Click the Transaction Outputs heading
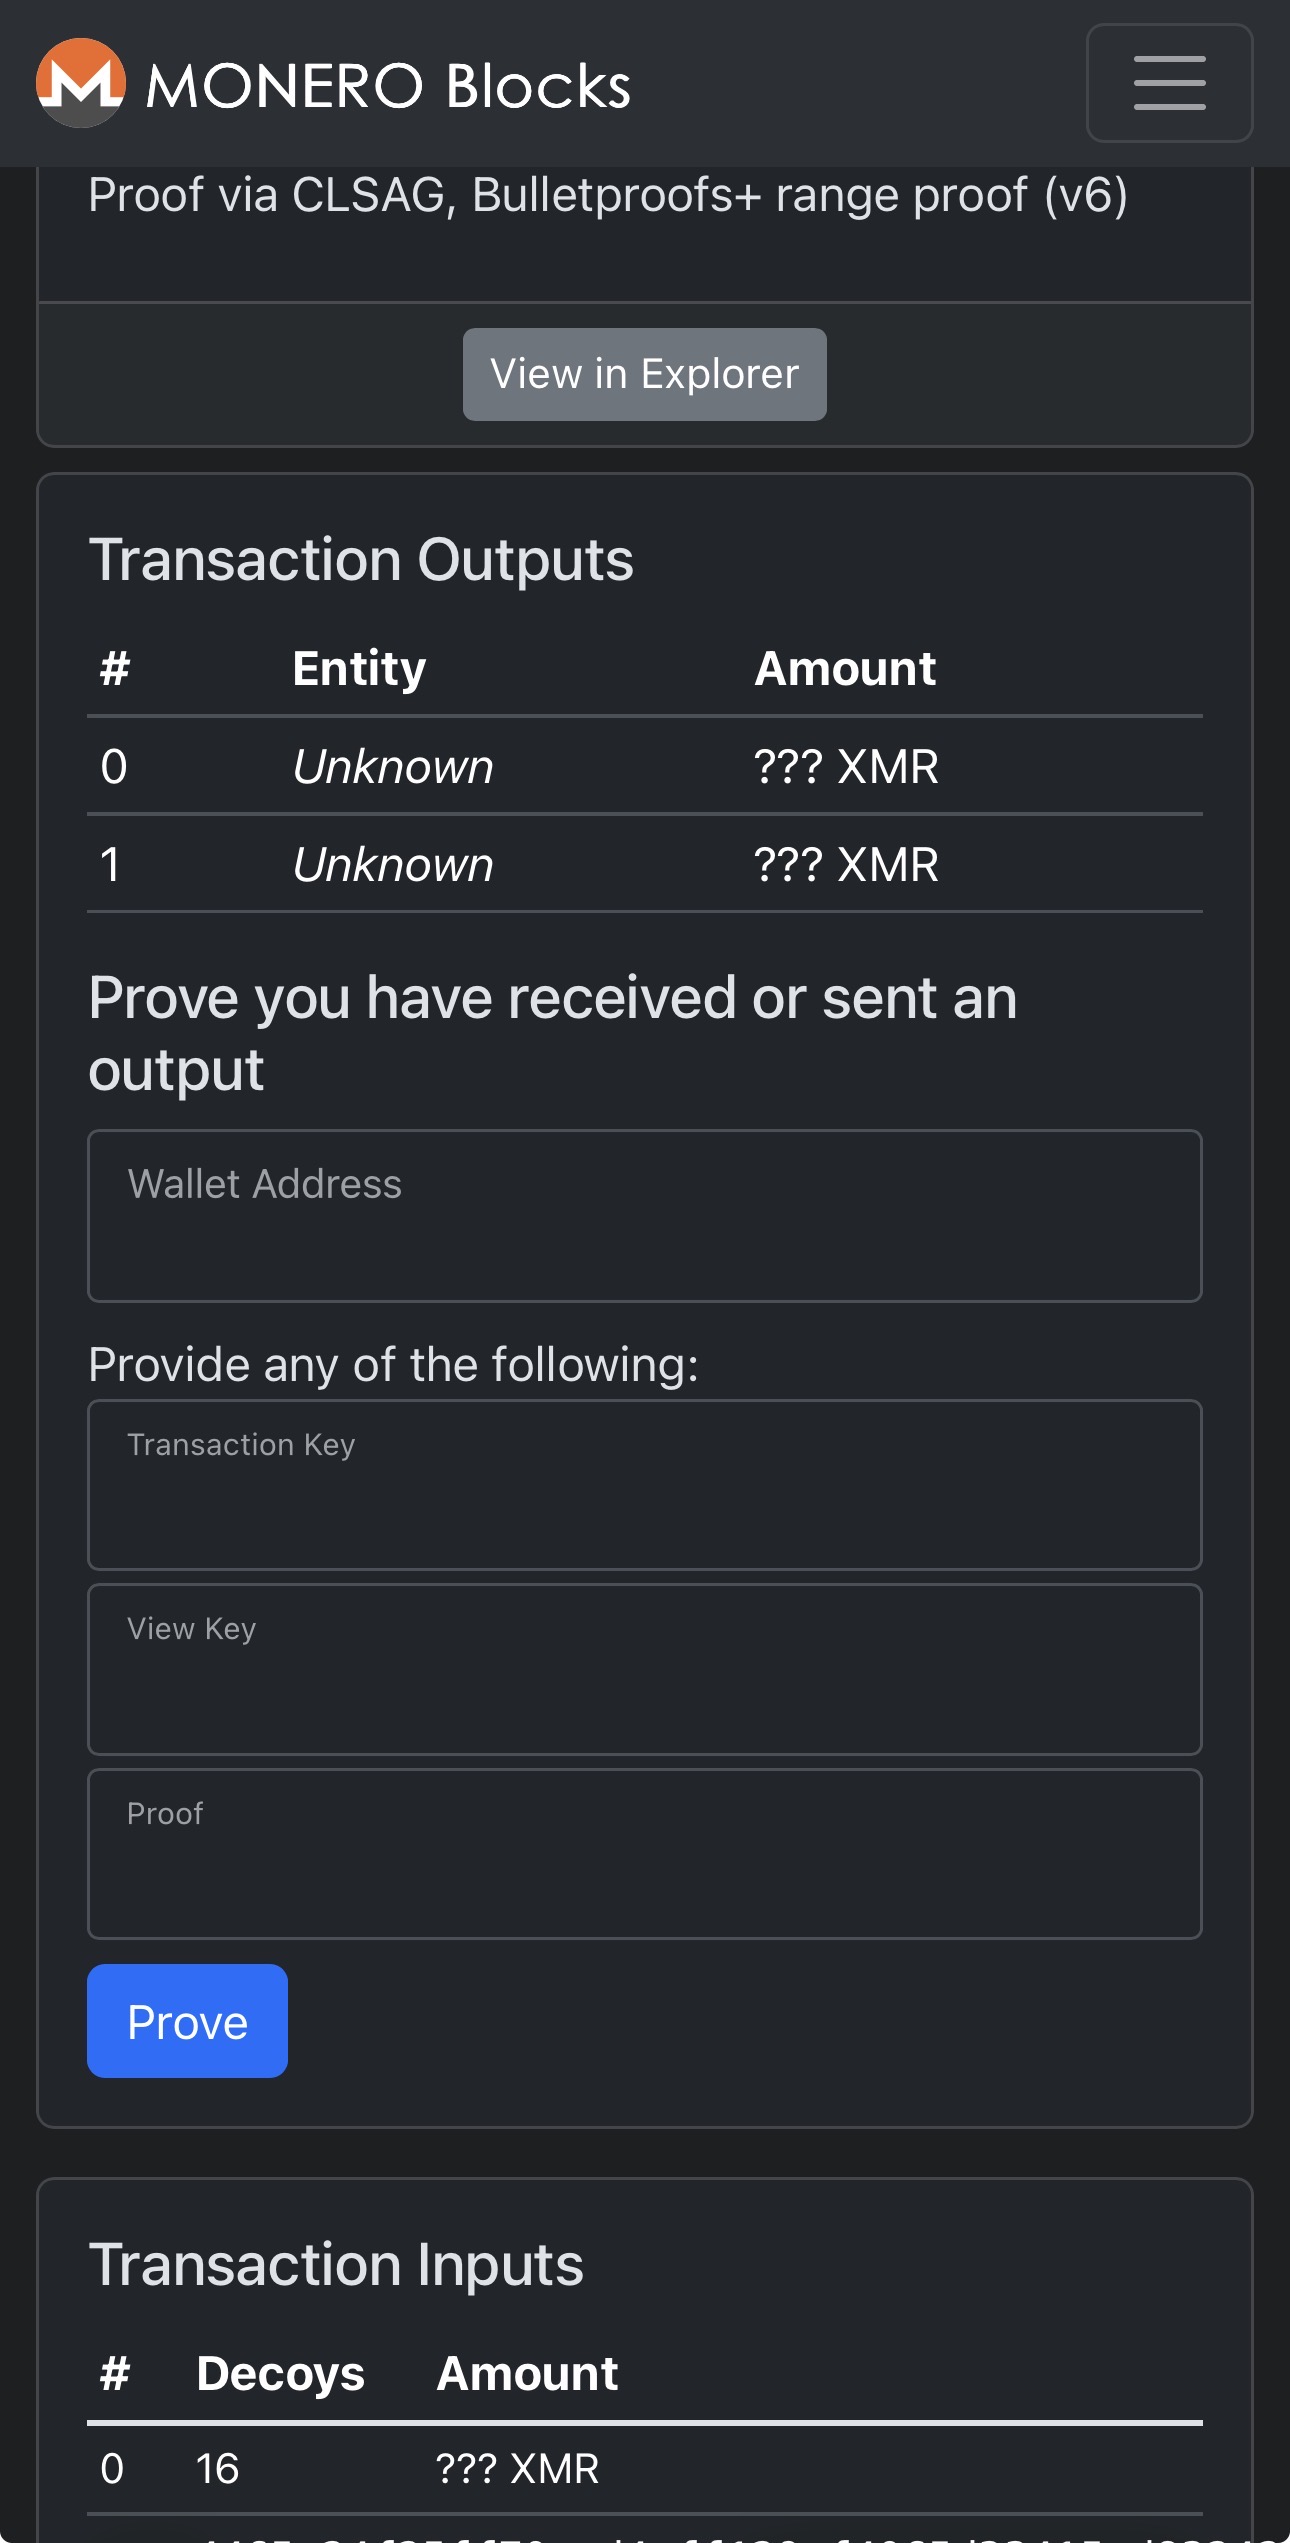The image size is (1290, 2543). tap(361, 559)
